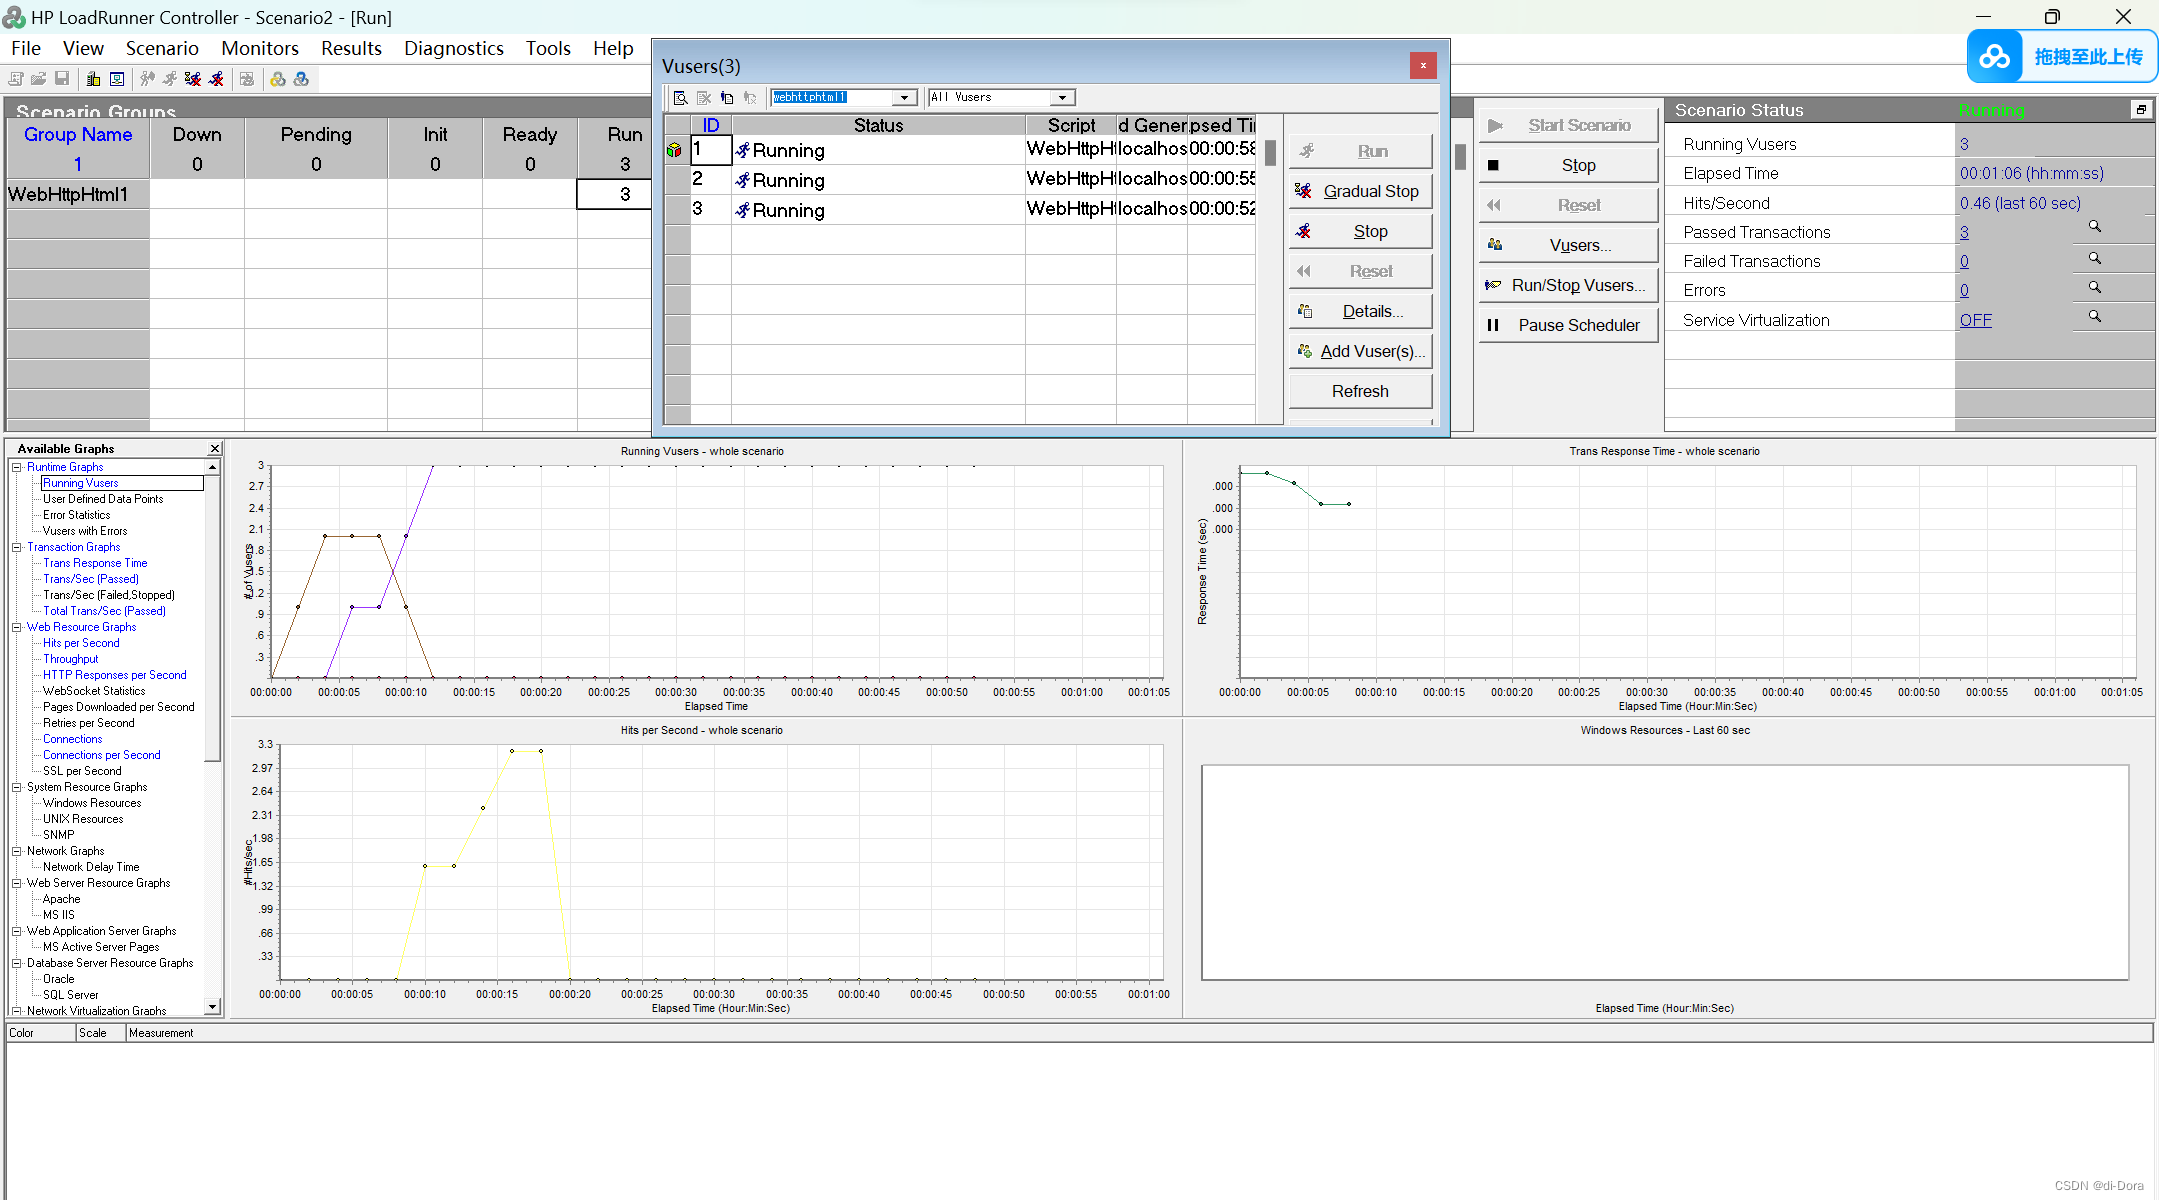The image size is (2159, 1200).
Task: Click the cloud upload icon top right
Action: click(x=1995, y=57)
